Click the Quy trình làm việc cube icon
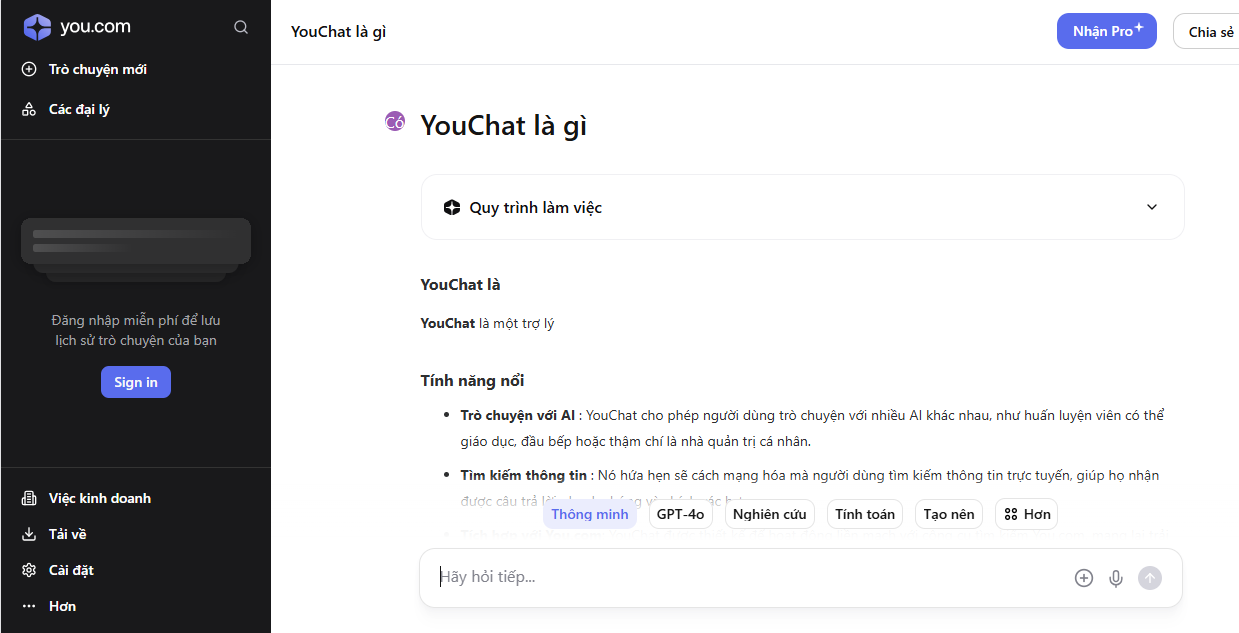Screen dimensions: 1239x633 pyautogui.click(x=451, y=208)
